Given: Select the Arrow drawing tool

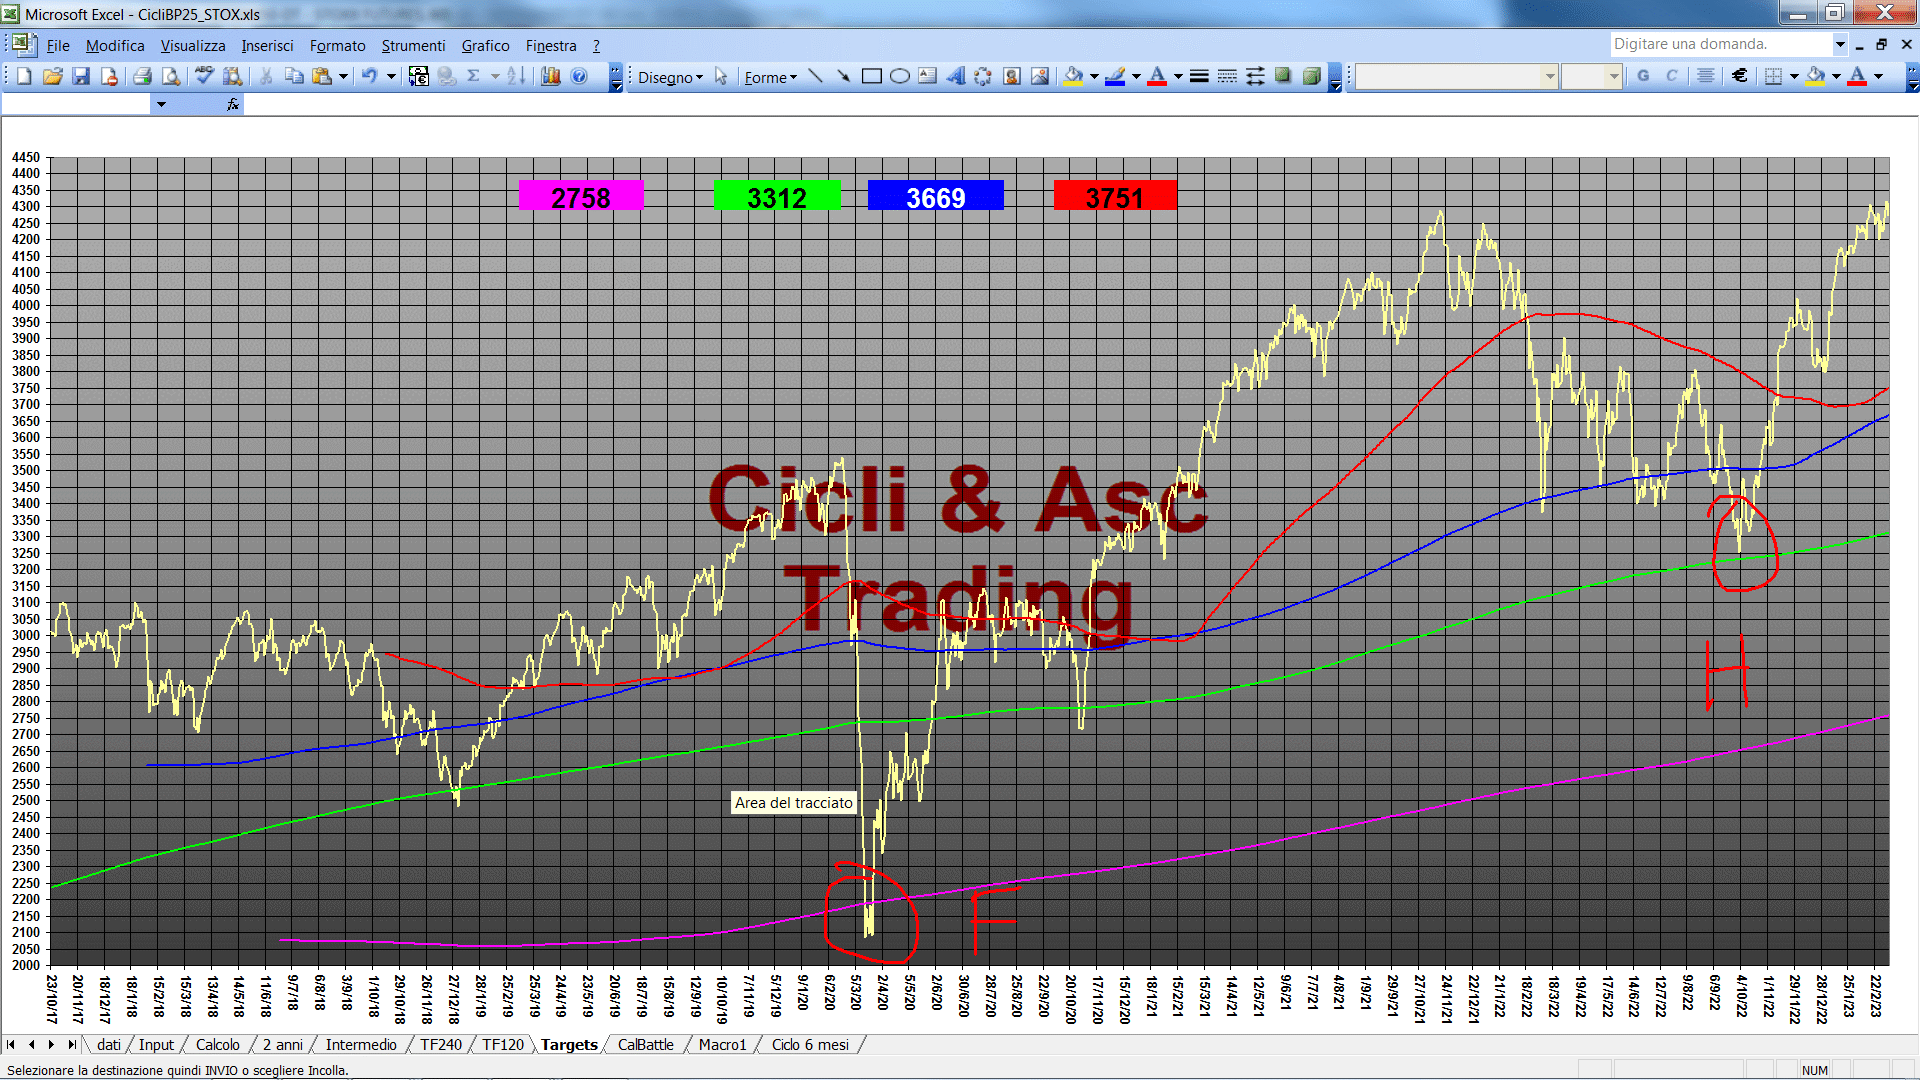Looking at the screenshot, I should click(x=844, y=76).
